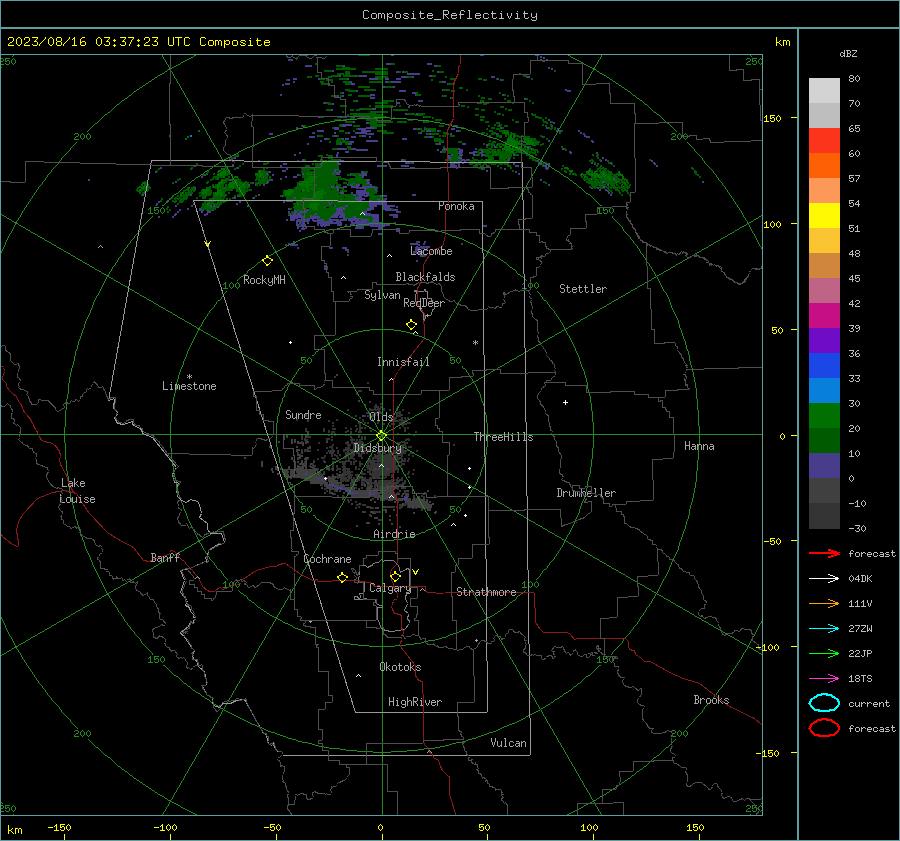Click the Drumheller city label
Image resolution: width=900 pixels, height=841 pixels.
point(586,493)
